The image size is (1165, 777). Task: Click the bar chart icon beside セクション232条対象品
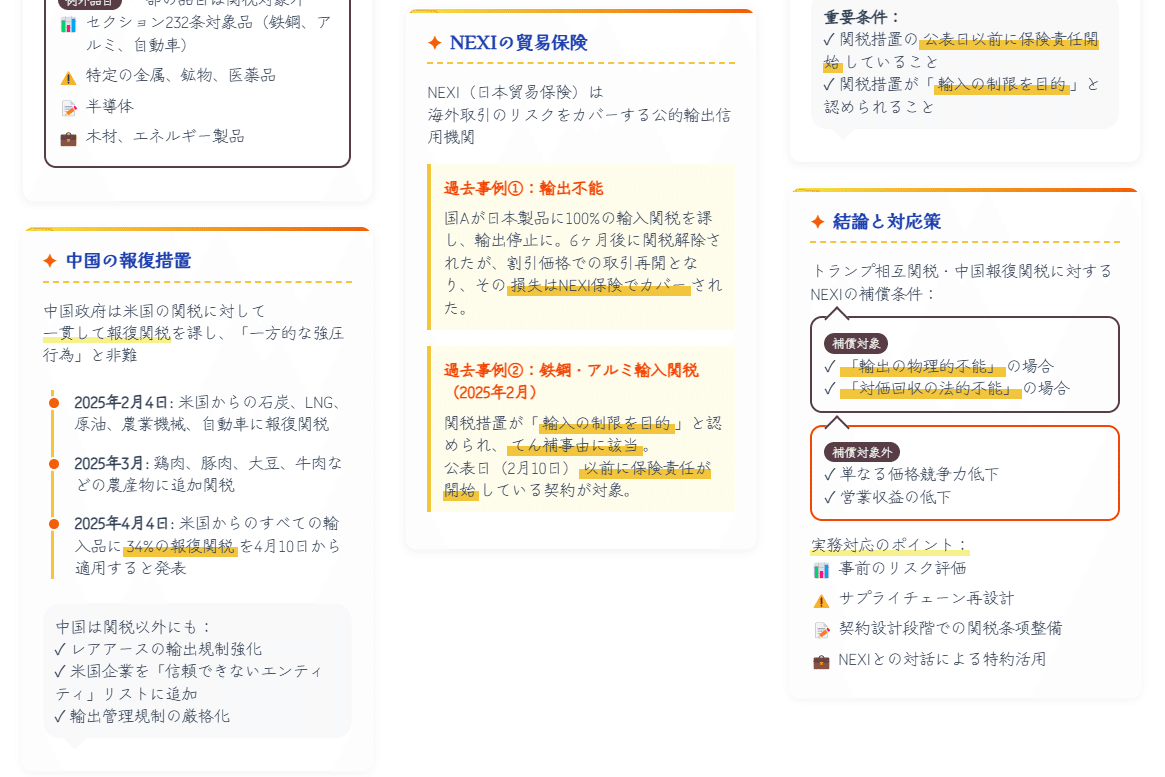coord(68,25)
